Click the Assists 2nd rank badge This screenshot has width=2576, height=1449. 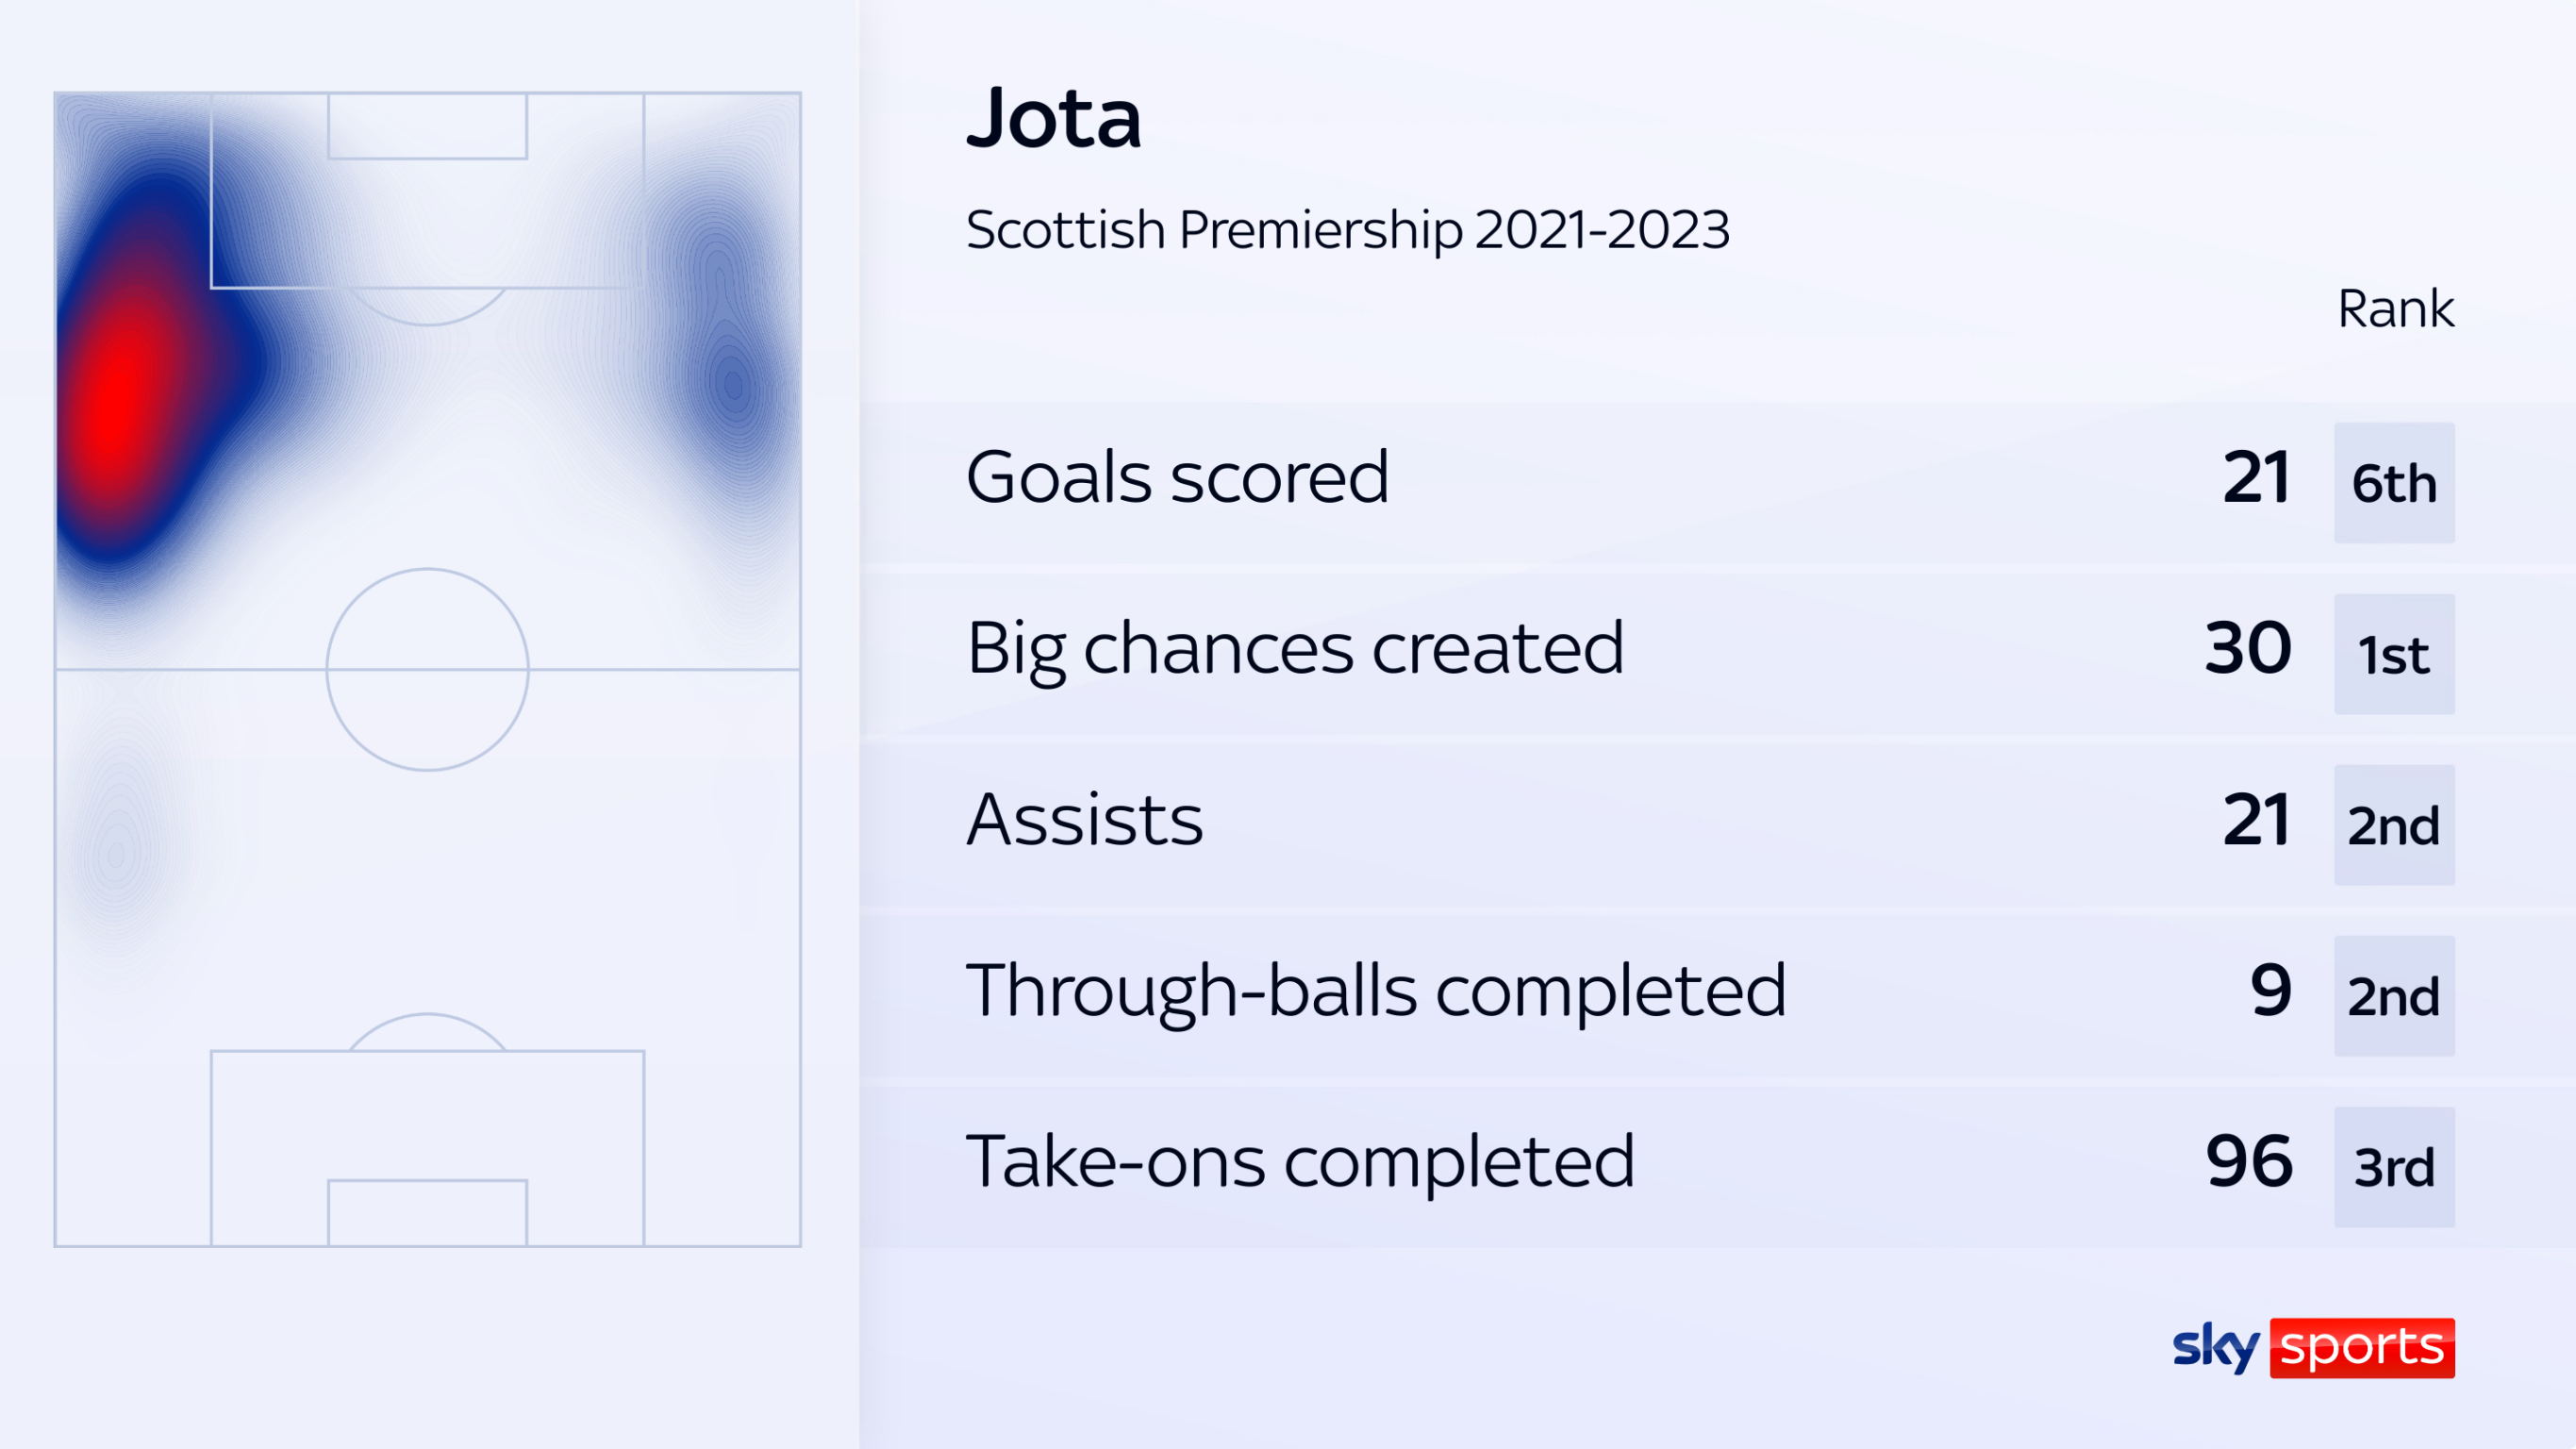tap(2394, 825)
